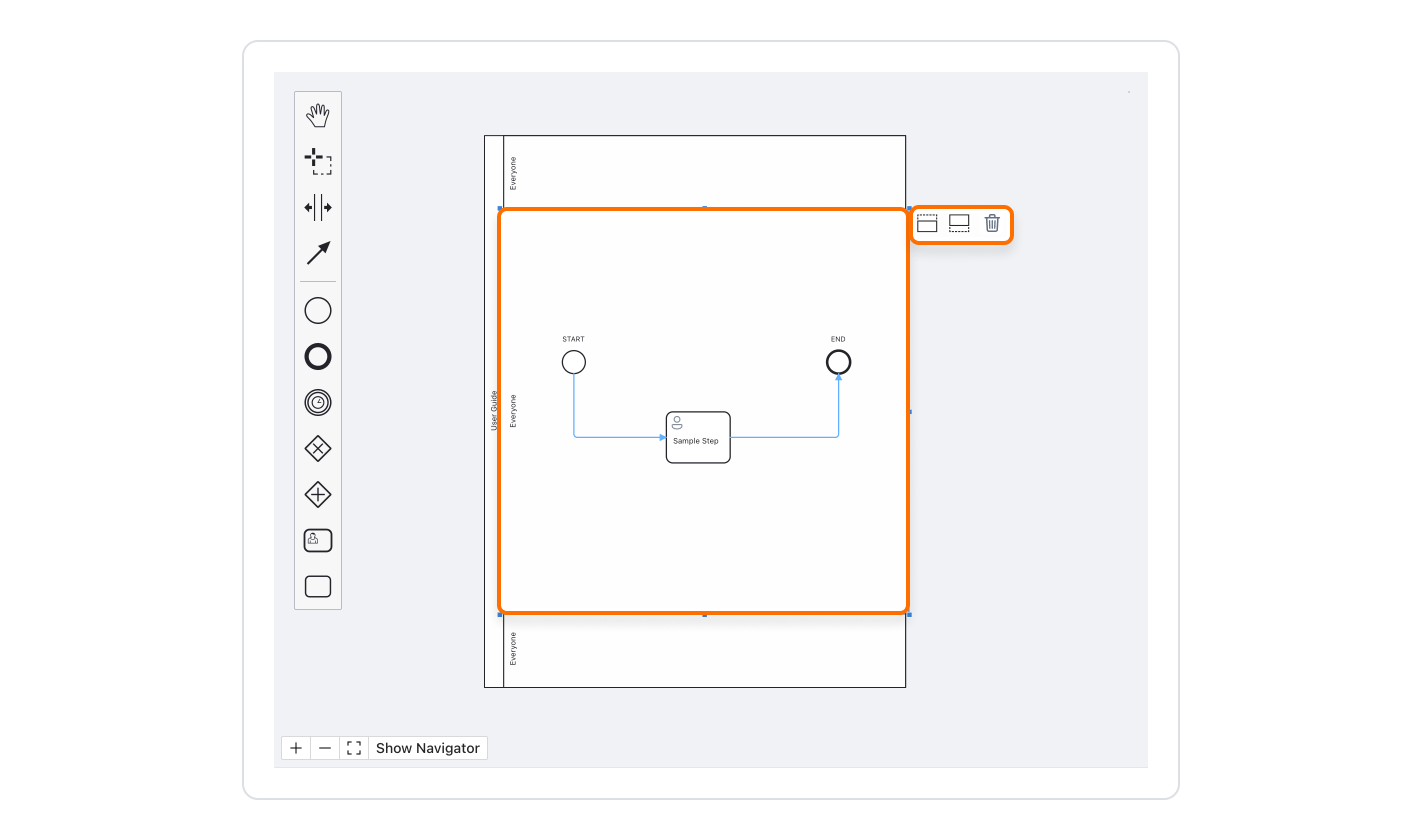1422x840 pixels.
Task: Select the bottom Everyone lane label
Action: [x=514, y=649]
